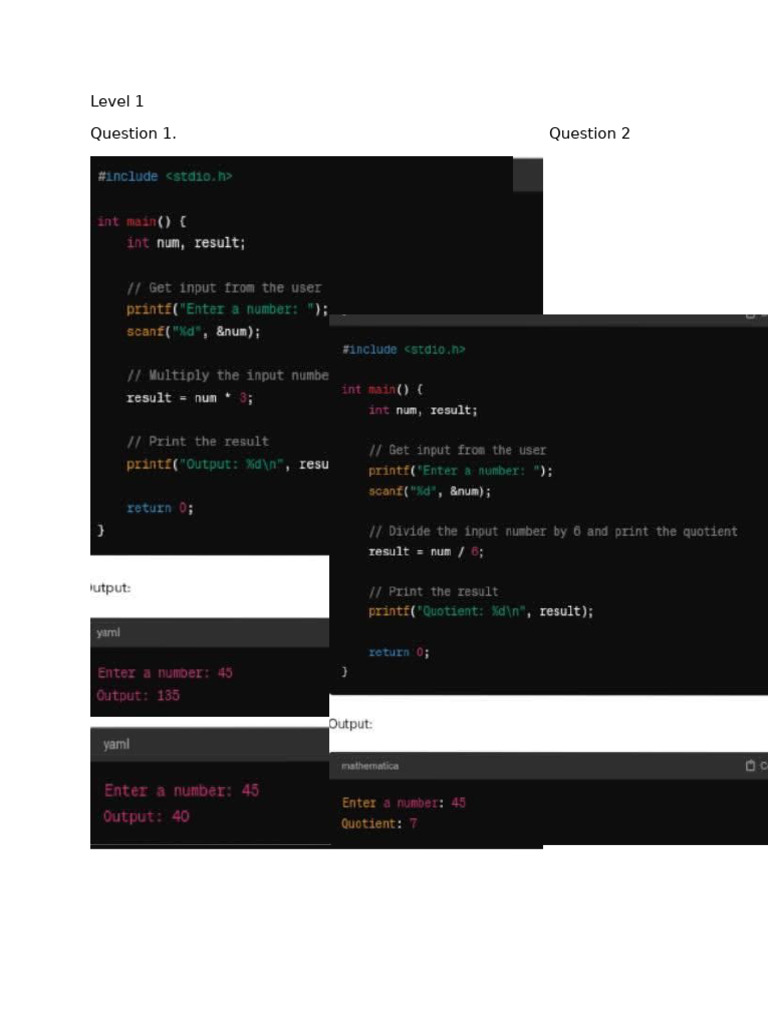Click the "Level 1" heading
The width and height of the screenshot is (768, 1024).
(117, 101)
